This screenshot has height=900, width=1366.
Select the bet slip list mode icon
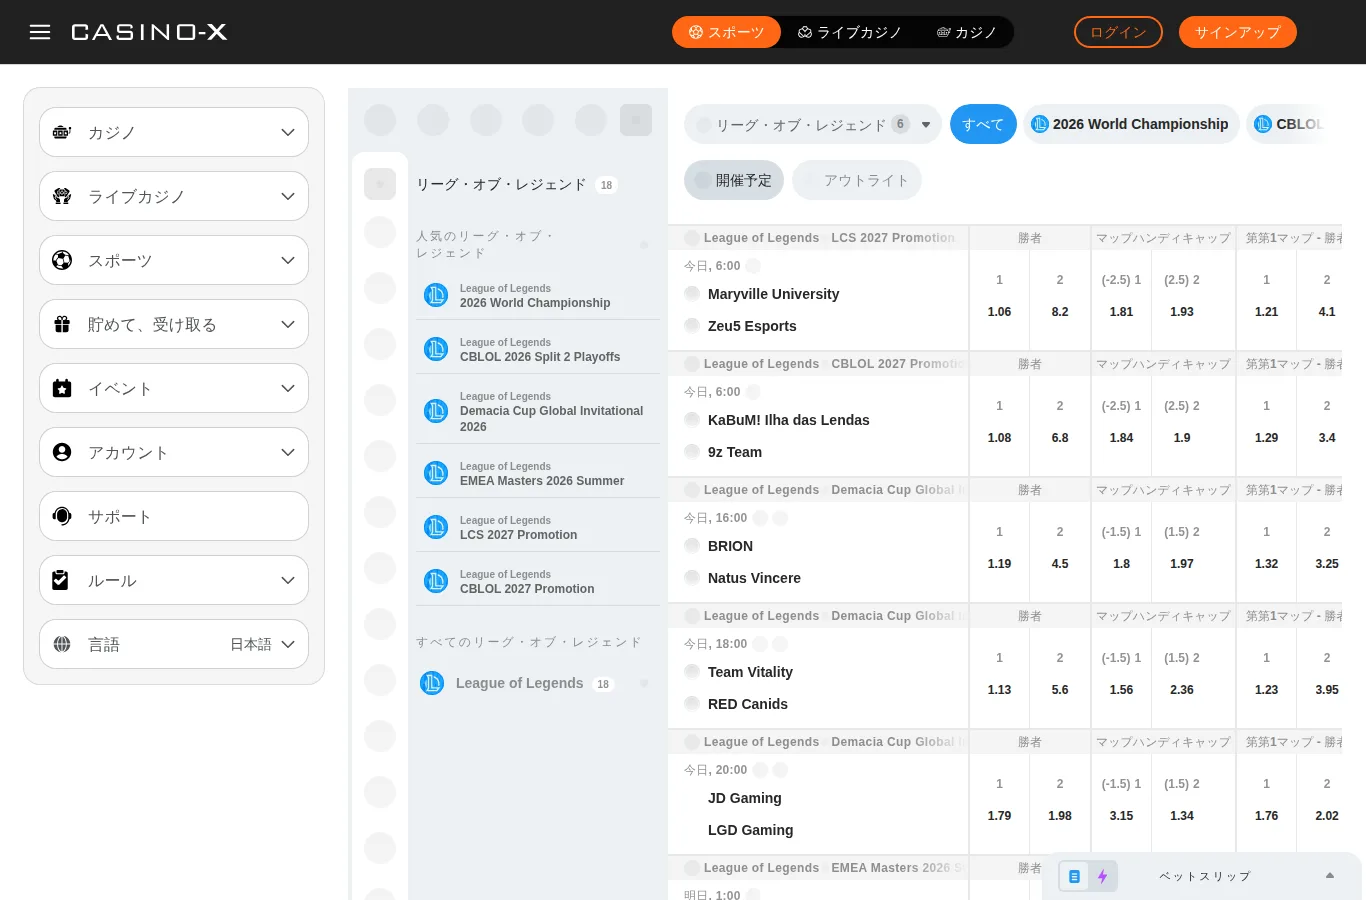pyautogui.click(x=1074, y=876)
